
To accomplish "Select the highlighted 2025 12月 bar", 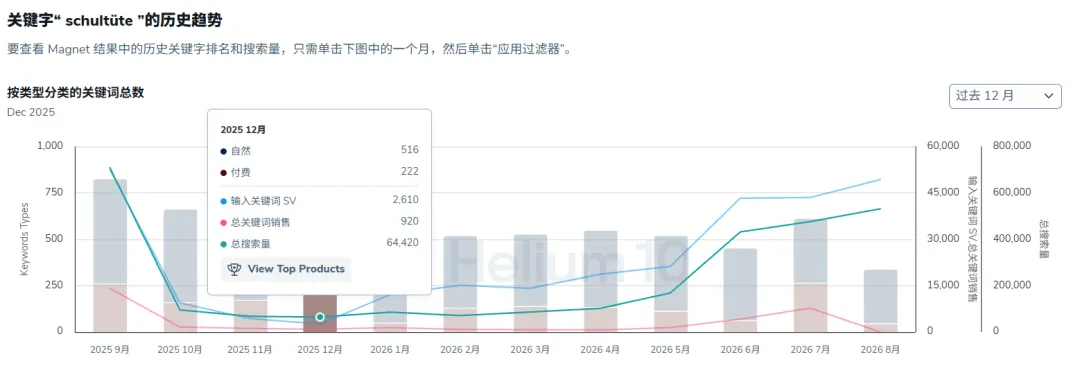I will click(x=320, y=313).
